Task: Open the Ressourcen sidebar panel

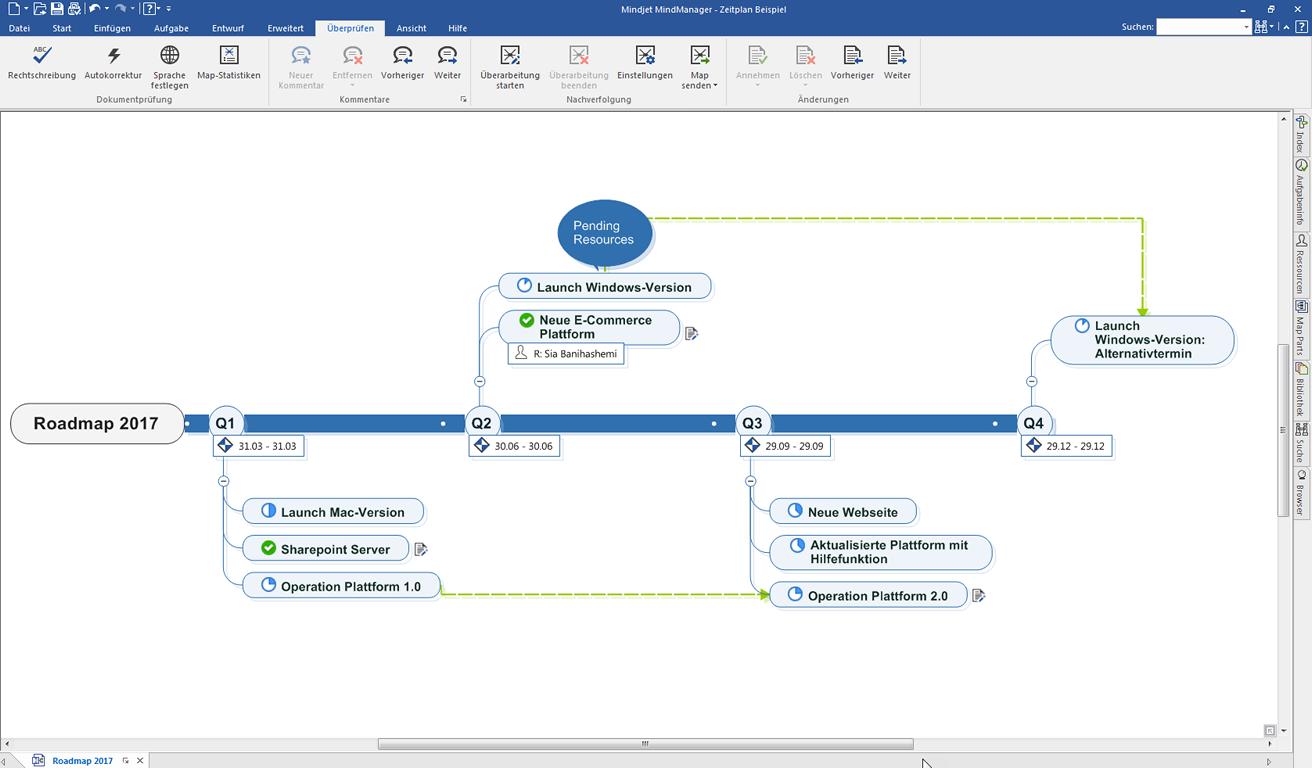Action: (1301, 265)
